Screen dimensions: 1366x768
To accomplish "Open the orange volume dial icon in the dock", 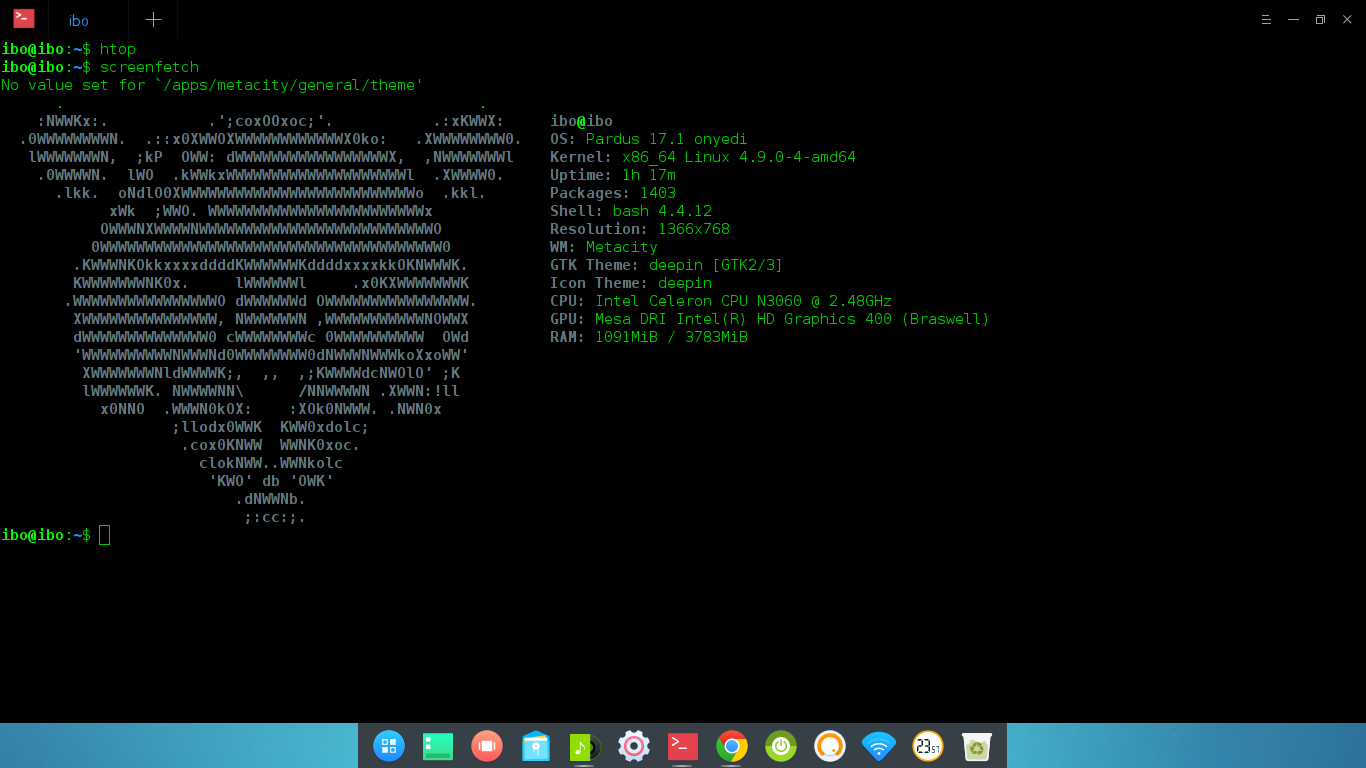I will point(830,746).
